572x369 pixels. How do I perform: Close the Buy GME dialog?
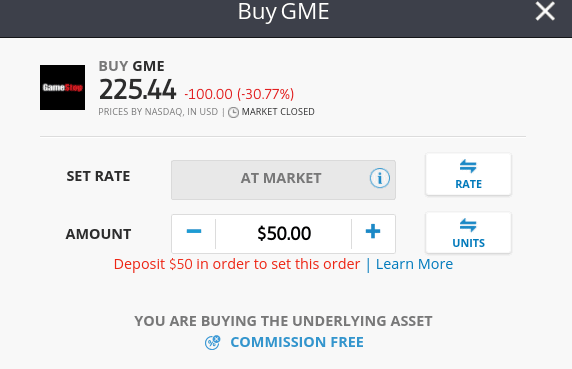(545, 11)
